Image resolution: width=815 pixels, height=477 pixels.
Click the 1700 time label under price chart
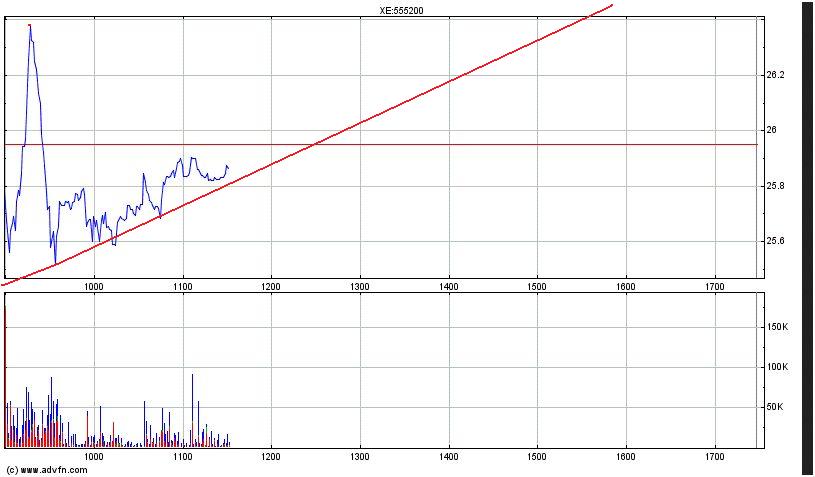click(715, 286)
